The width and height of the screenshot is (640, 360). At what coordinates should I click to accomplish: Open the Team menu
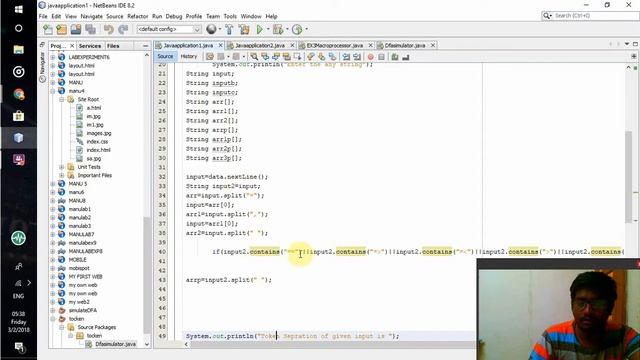point(213,16)
